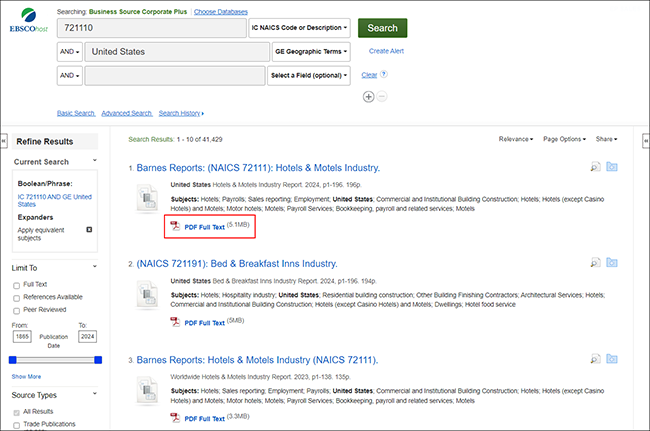Open search help question mark icon

coord(384,74)
